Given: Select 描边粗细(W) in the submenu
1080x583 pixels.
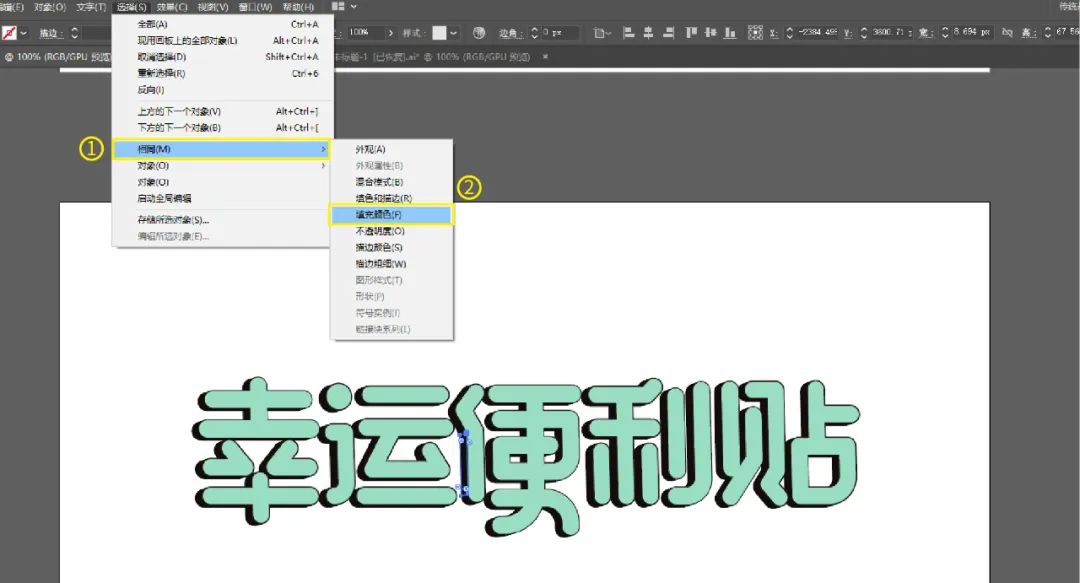Looking at the screenshot, I should (391, 264).
